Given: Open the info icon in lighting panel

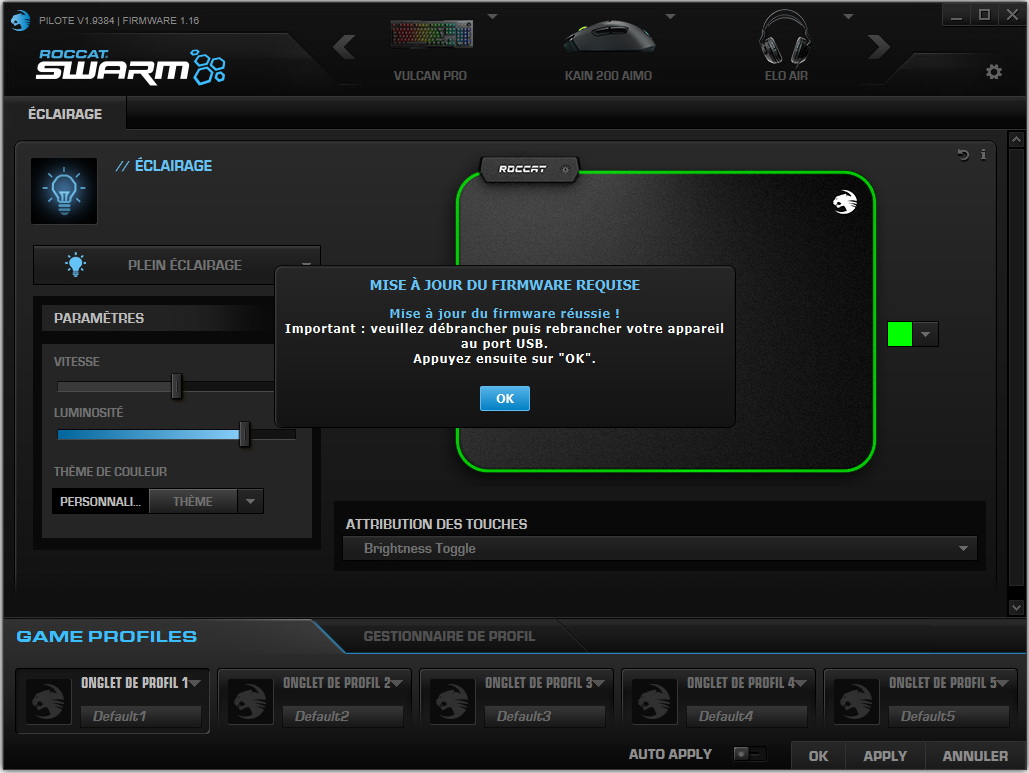Looking at the screenshot, I should coord(983,155).
